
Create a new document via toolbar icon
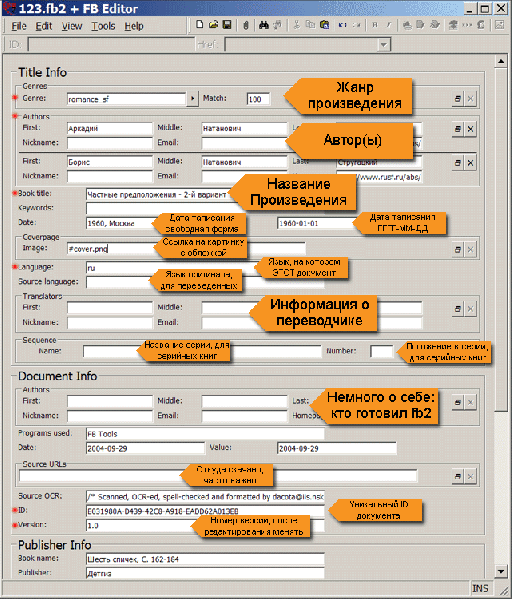click(x=199, y=25)
